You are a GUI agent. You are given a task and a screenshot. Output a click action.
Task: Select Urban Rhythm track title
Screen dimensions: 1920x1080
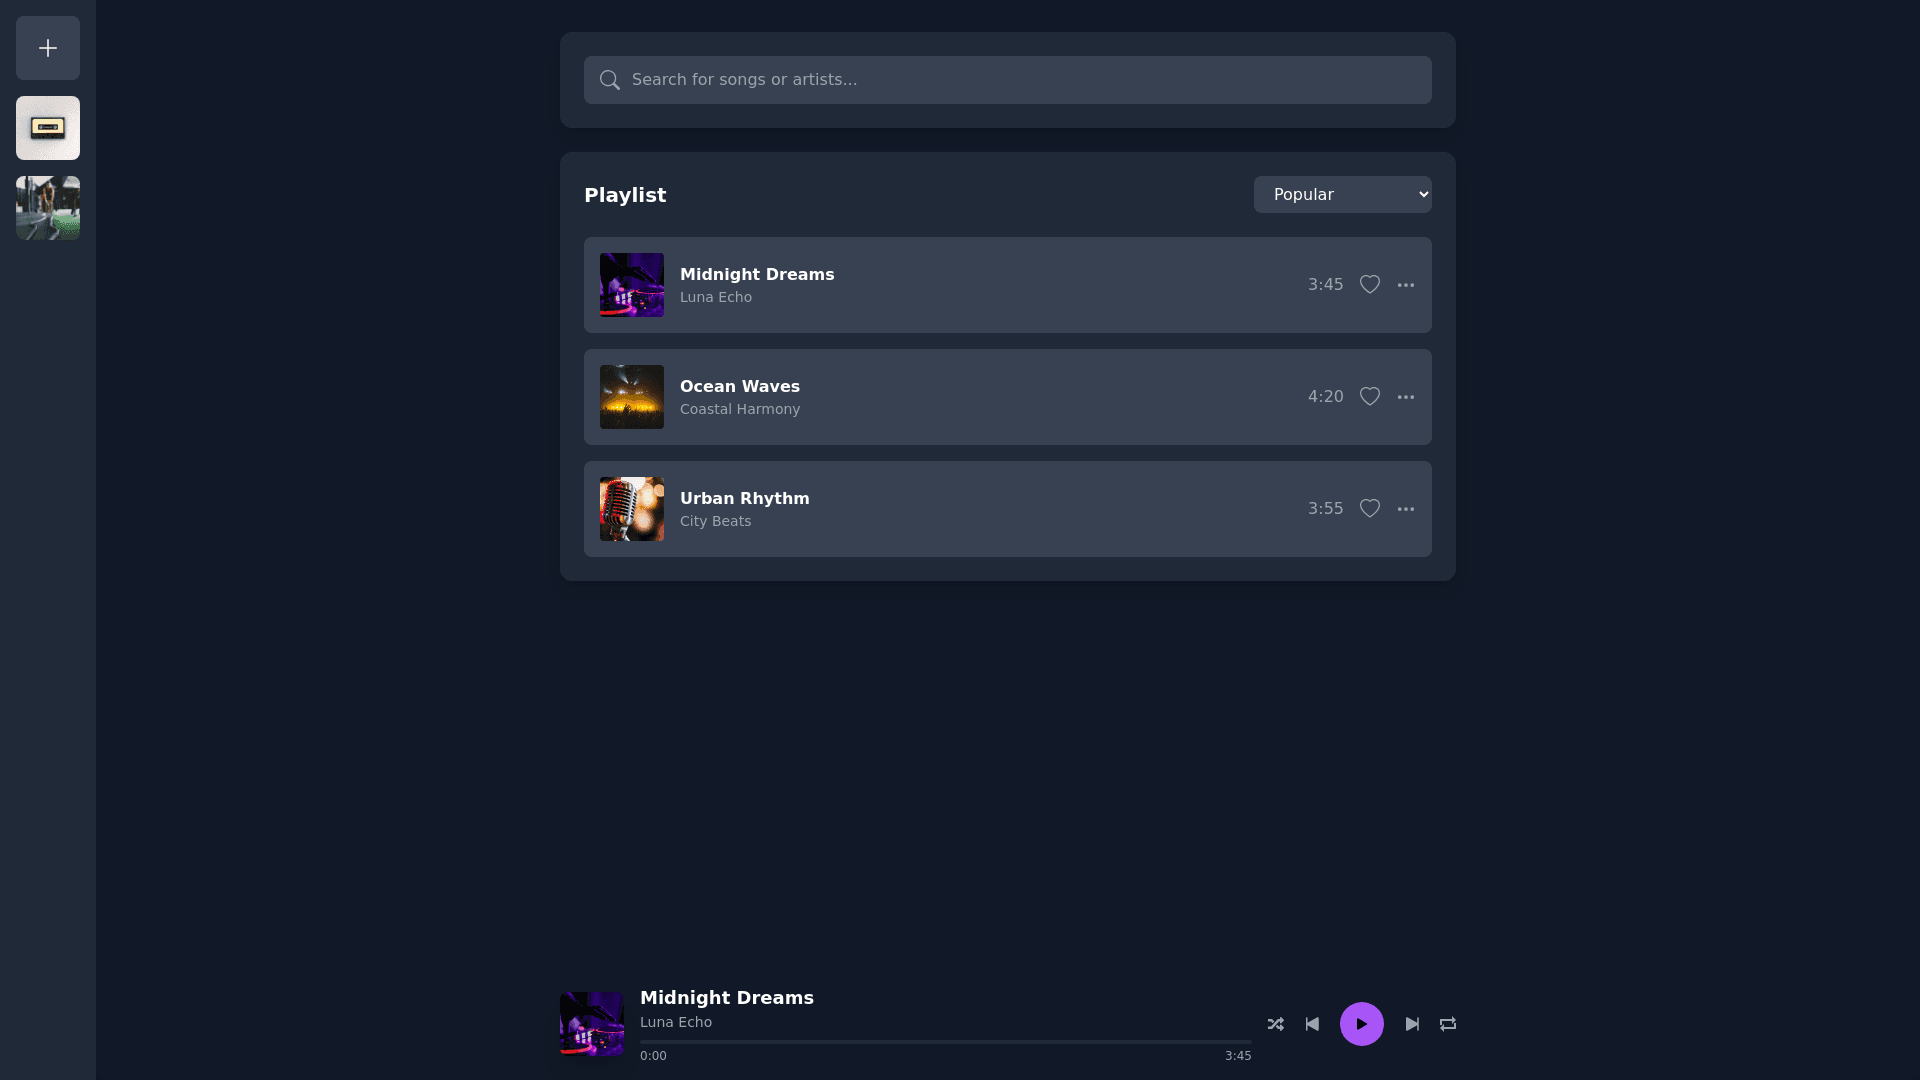[744, 498]
